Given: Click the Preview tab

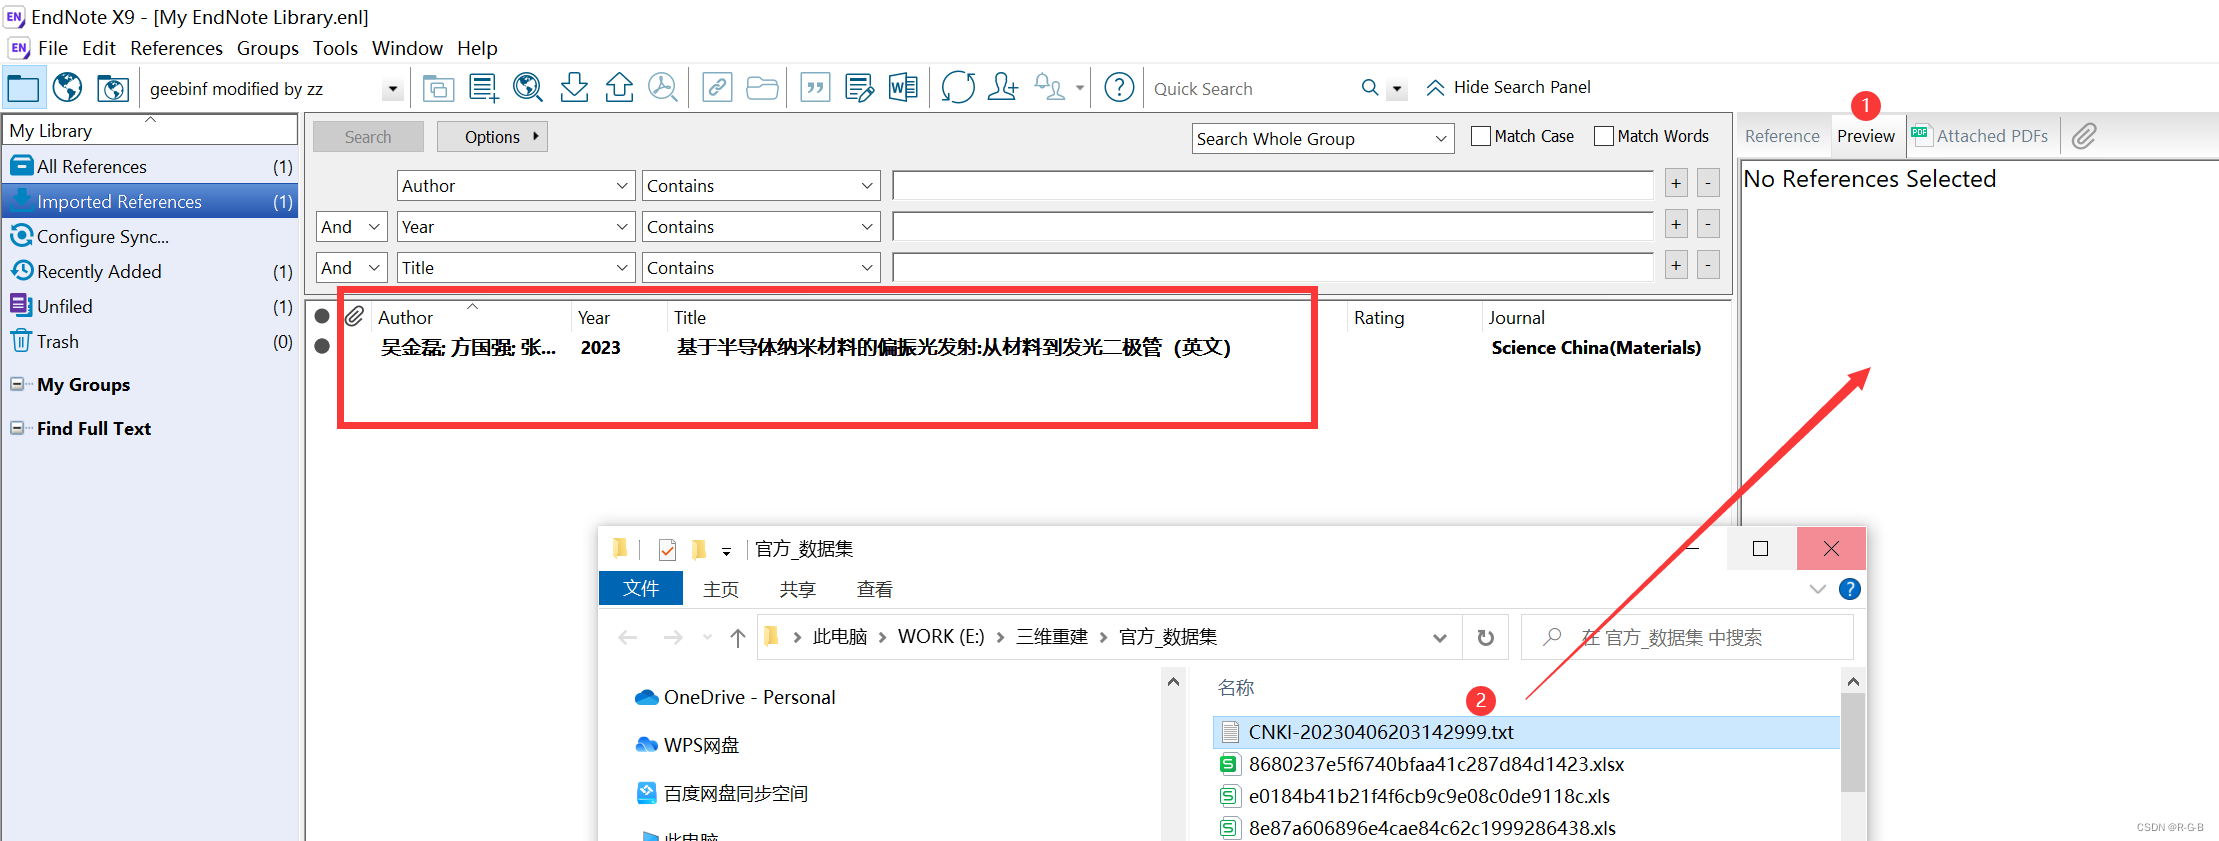Looking at the screenshot, I should tap(1866, 136).
